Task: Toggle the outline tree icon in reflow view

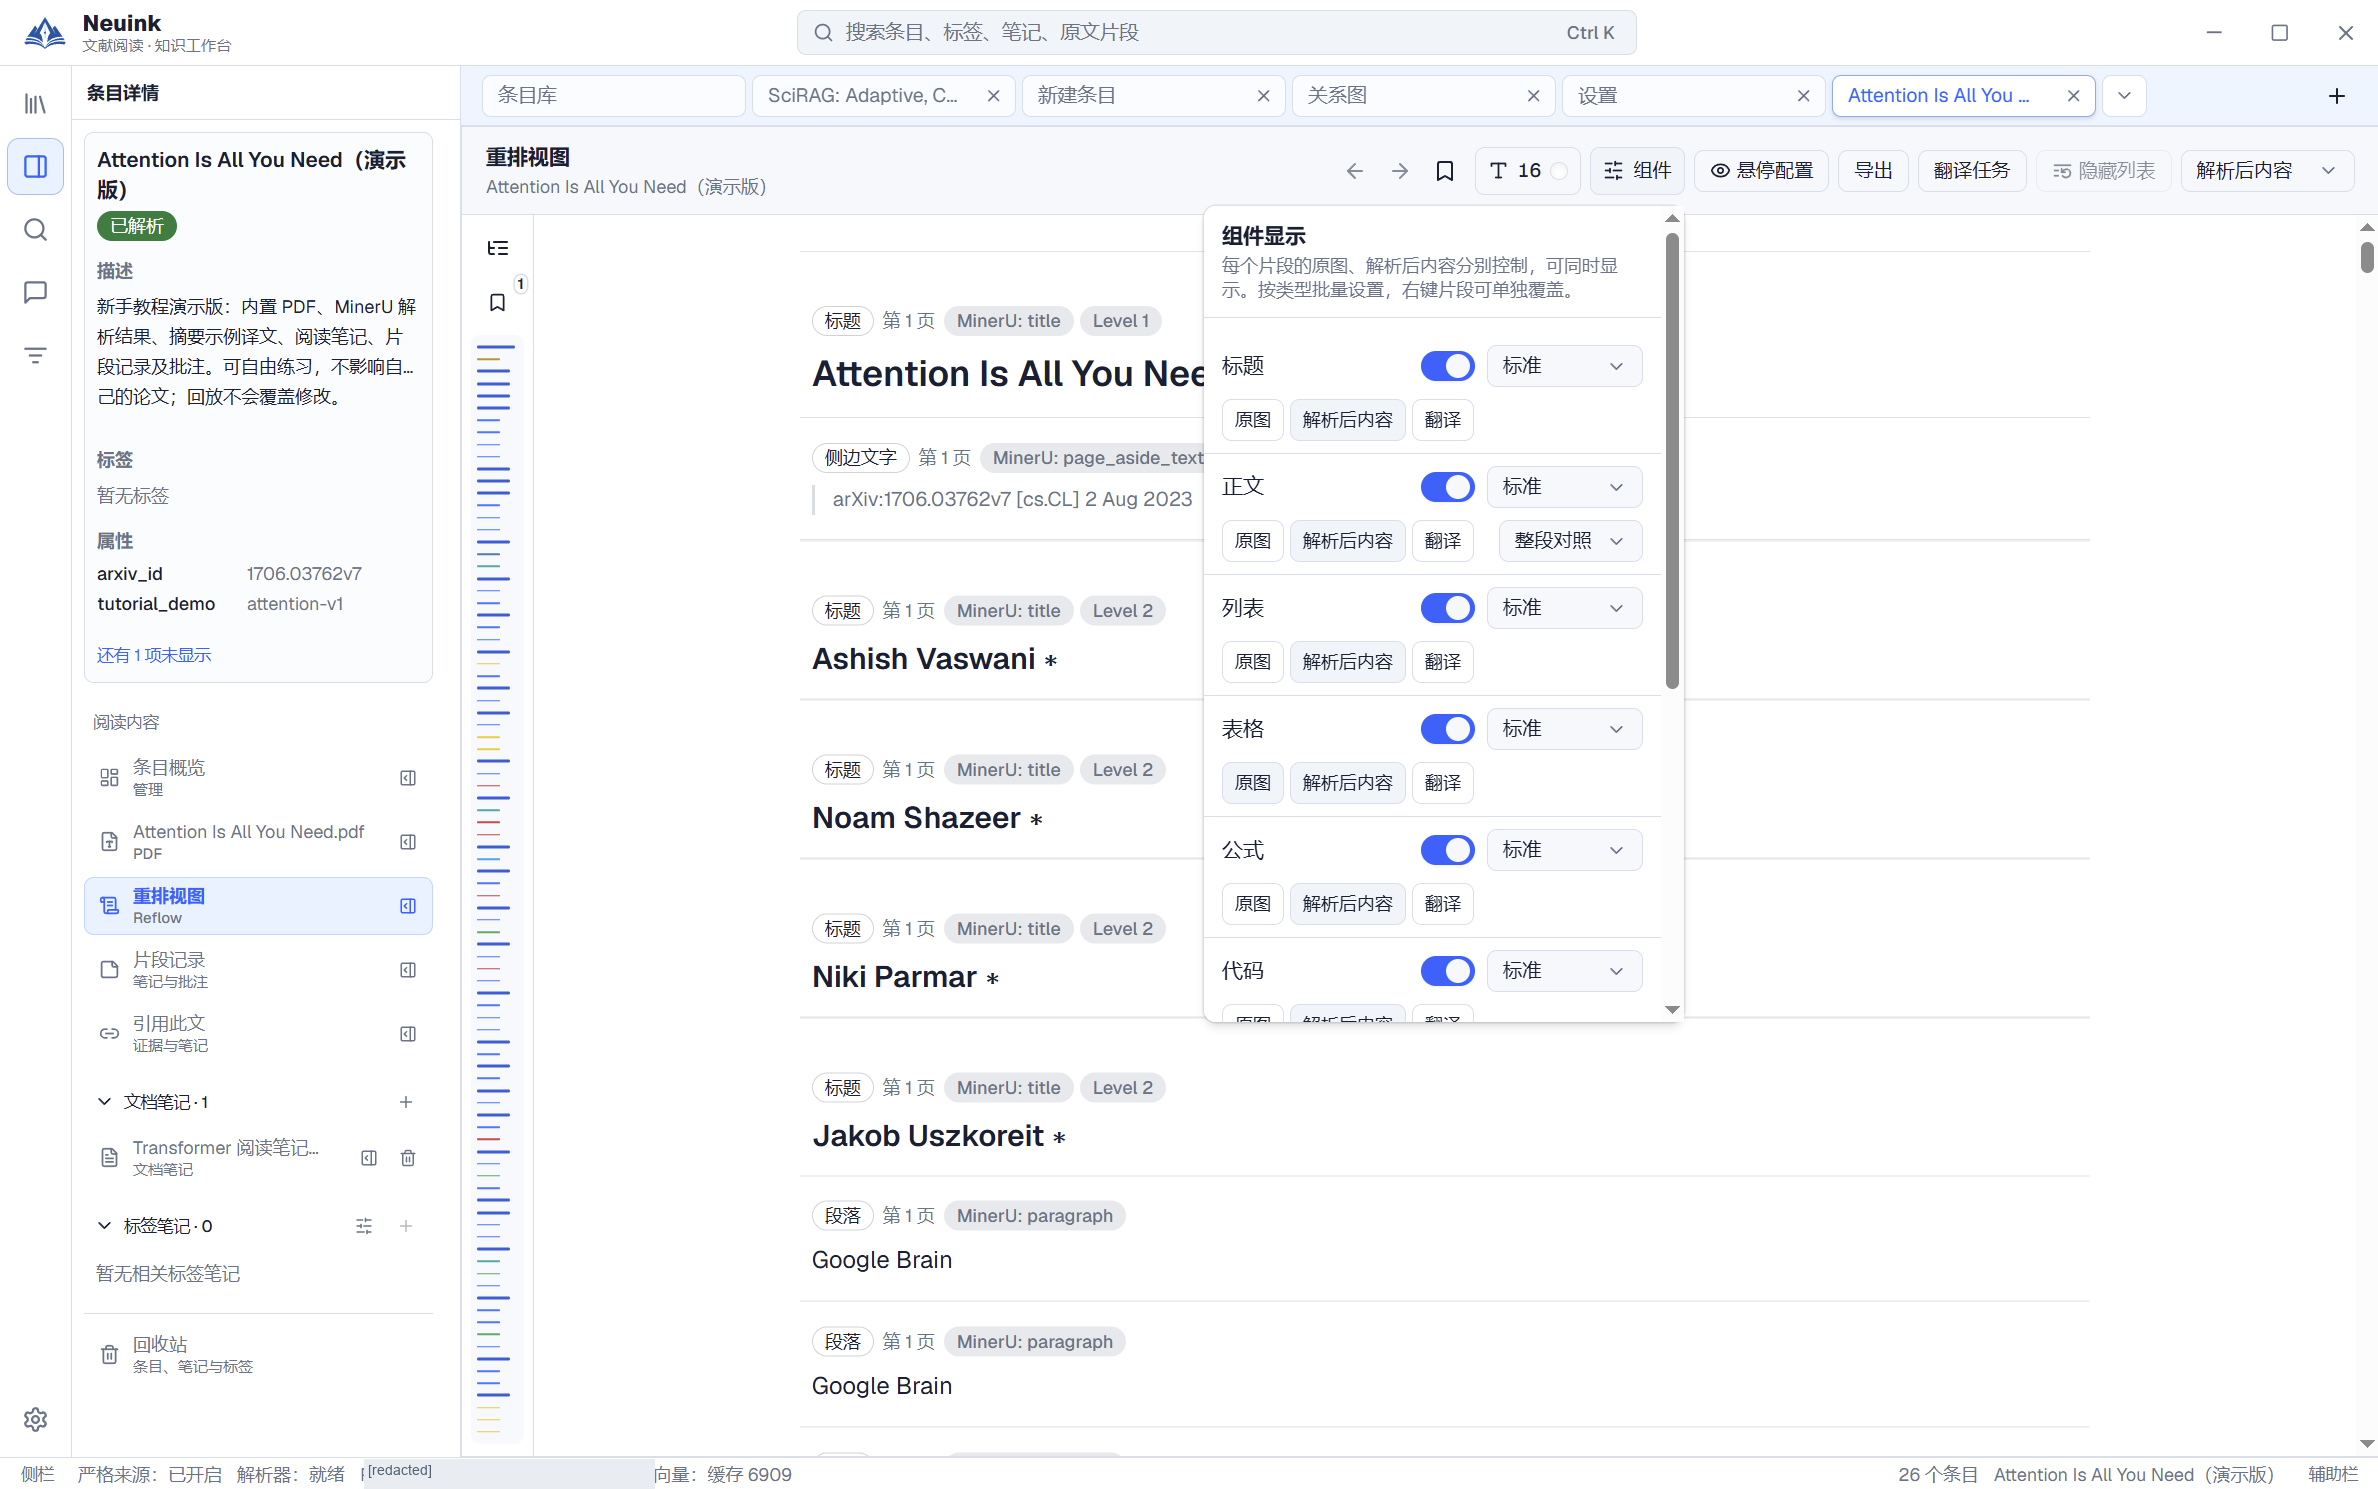Action: tap(497, 248)
